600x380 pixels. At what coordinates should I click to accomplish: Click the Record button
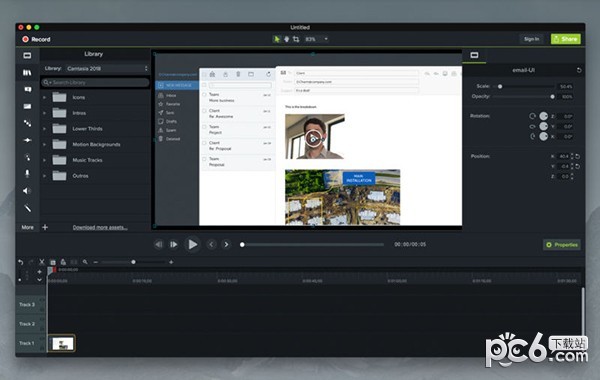[x=36, y=39]
